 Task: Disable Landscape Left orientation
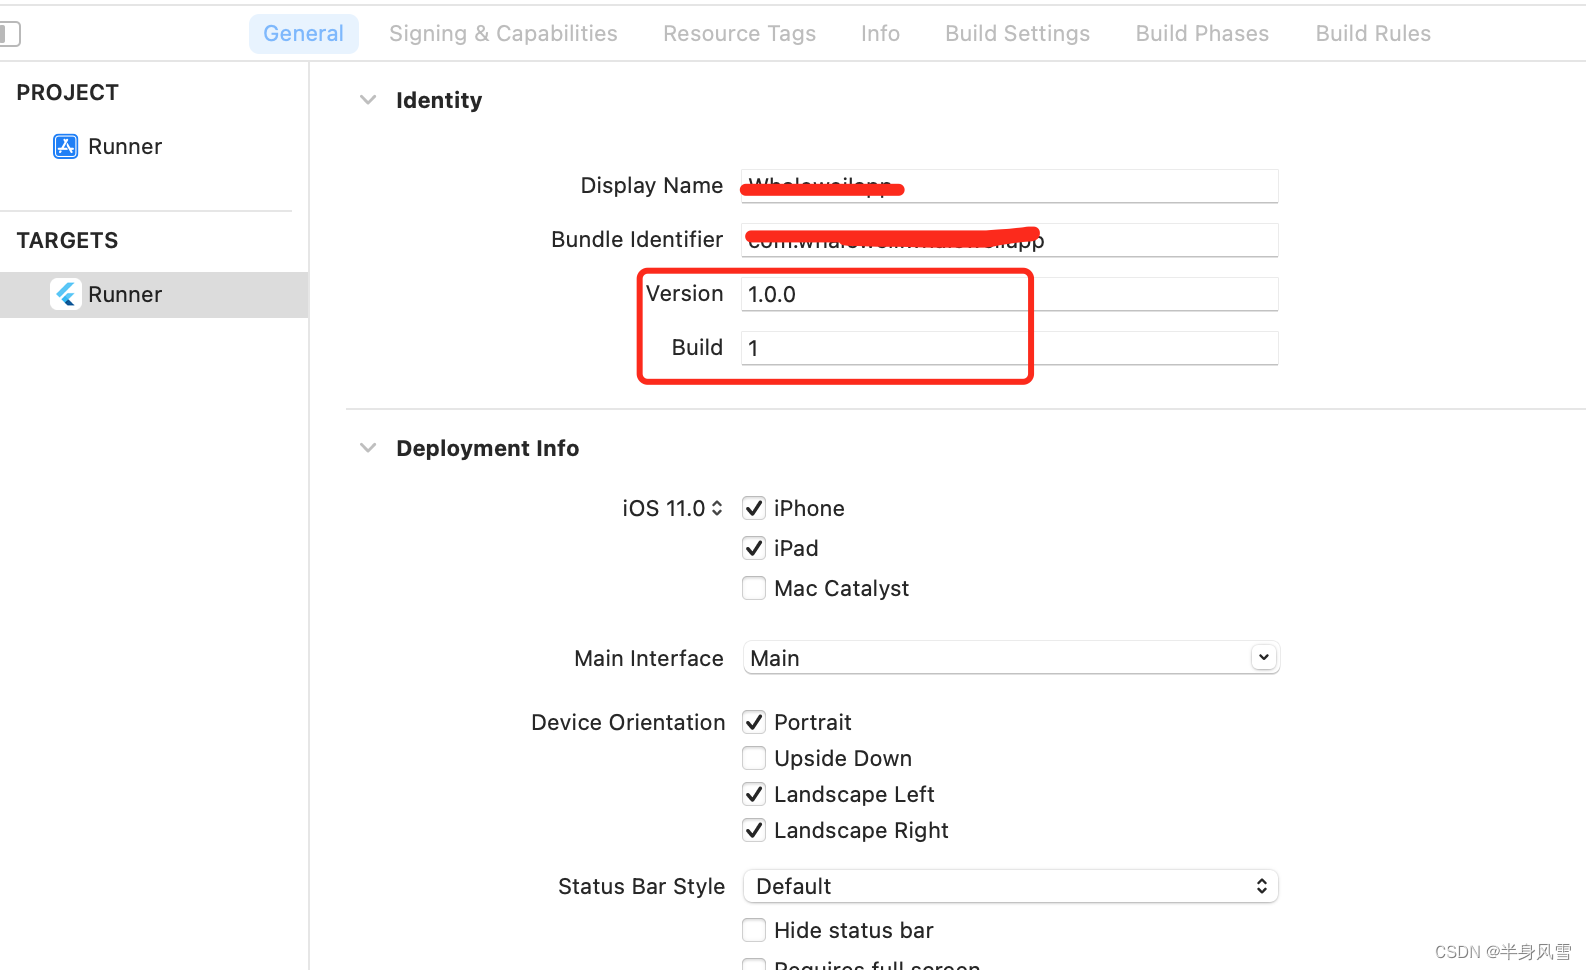pos(754,795)
